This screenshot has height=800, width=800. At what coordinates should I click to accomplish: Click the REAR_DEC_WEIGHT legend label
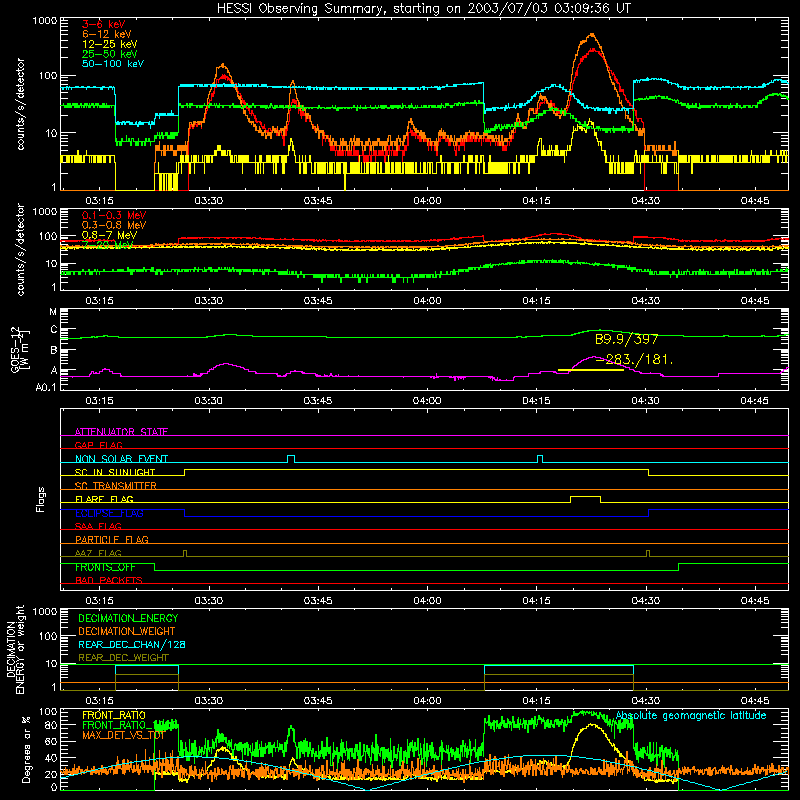click(x=123, y=658)
